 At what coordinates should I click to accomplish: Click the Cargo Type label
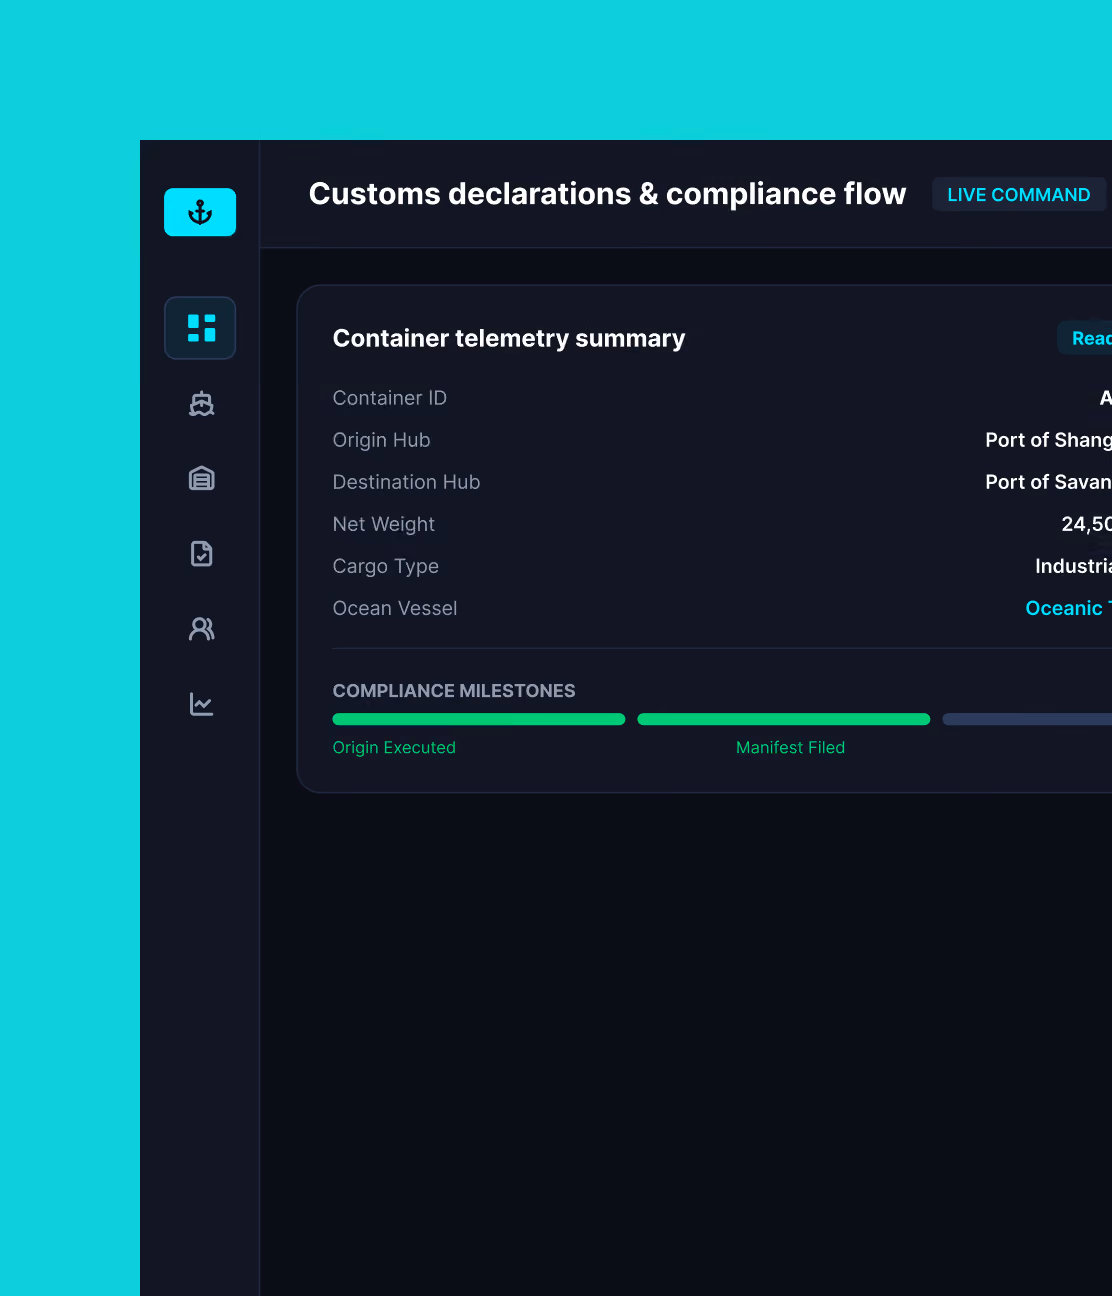[x=386, y=566]
